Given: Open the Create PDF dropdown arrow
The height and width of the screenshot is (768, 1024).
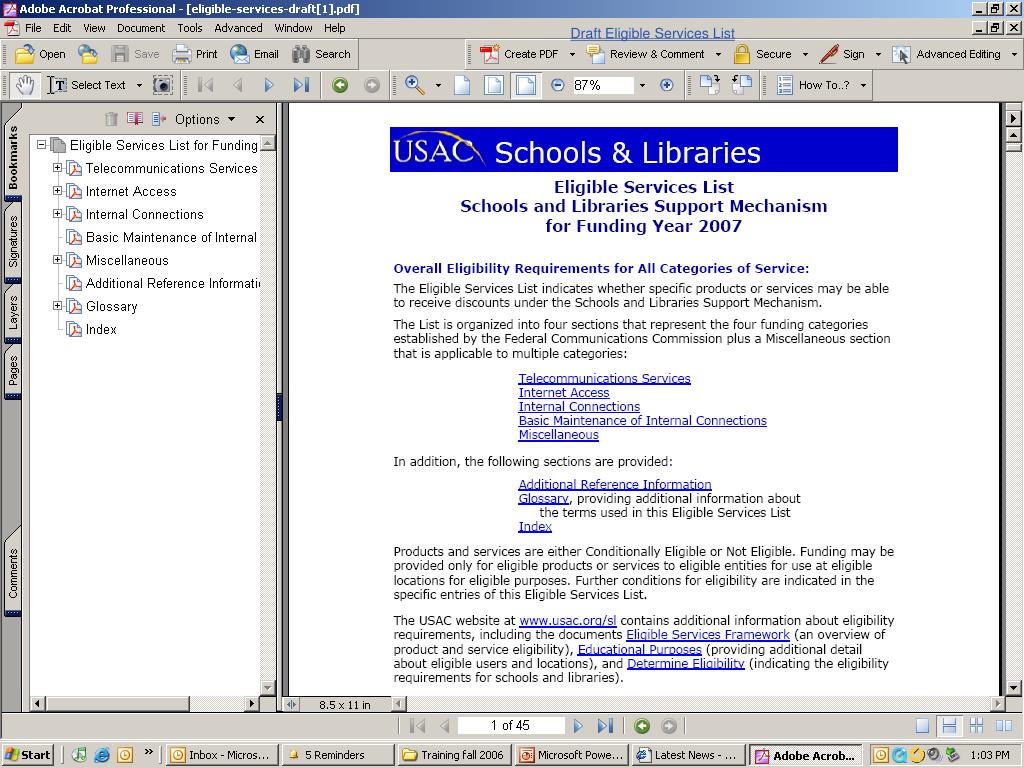Looking at the screenshot, I should pyautogui.click(x=572, y=54).
